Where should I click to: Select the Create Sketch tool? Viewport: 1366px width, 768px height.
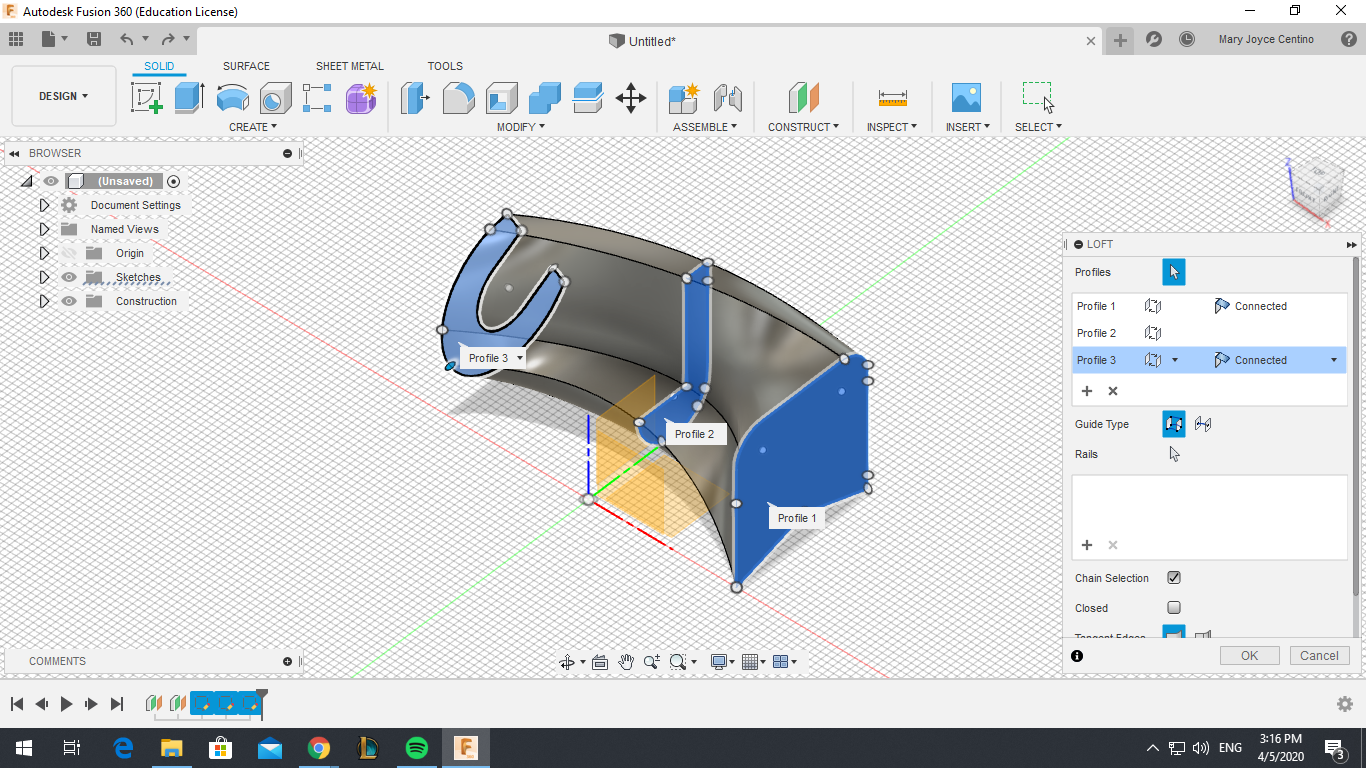click(x=148, y=98)
